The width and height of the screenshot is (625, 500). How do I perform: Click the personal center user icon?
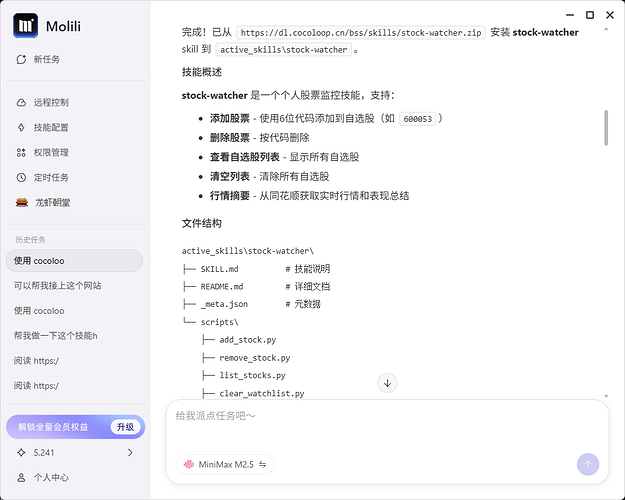21,477
